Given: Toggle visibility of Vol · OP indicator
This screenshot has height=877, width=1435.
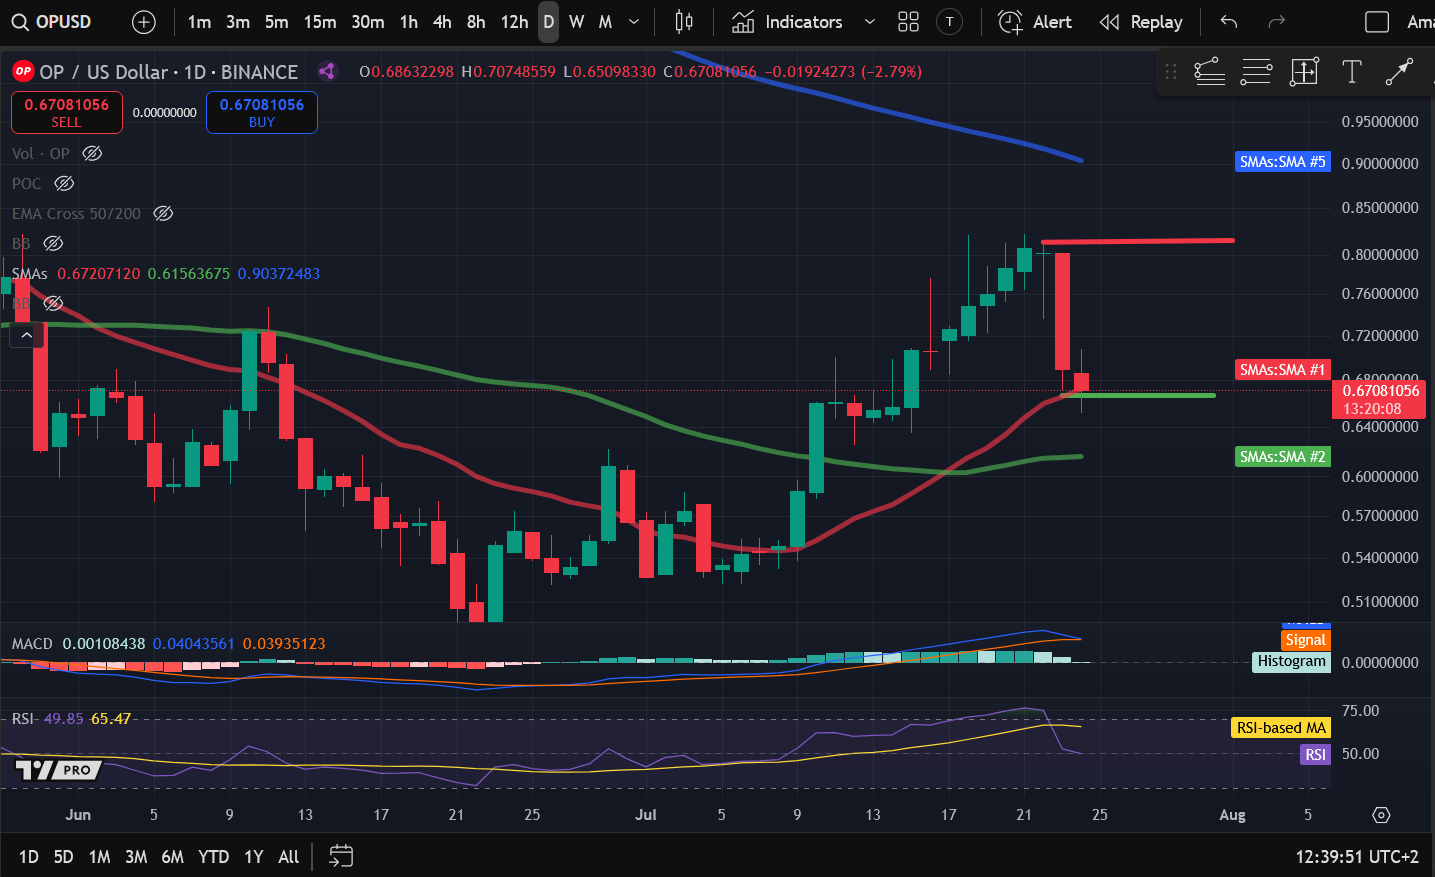Looking at the screenshot, I should 92,153.
